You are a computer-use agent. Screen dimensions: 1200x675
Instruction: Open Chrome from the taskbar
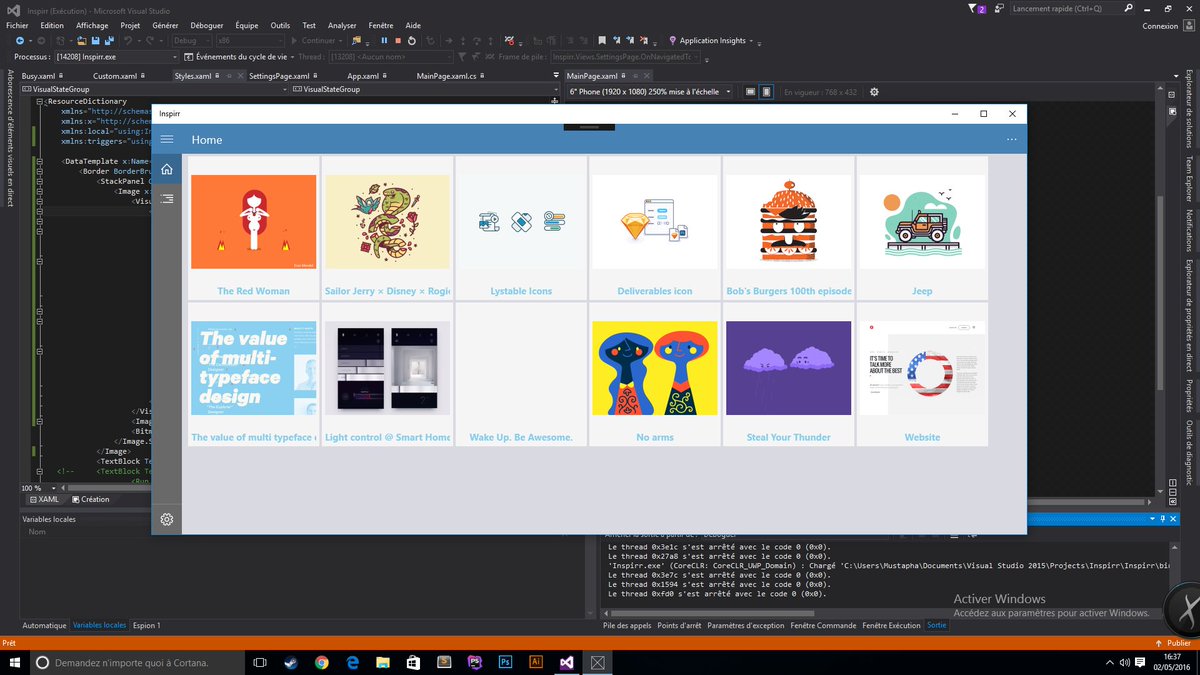click(322, 662)
